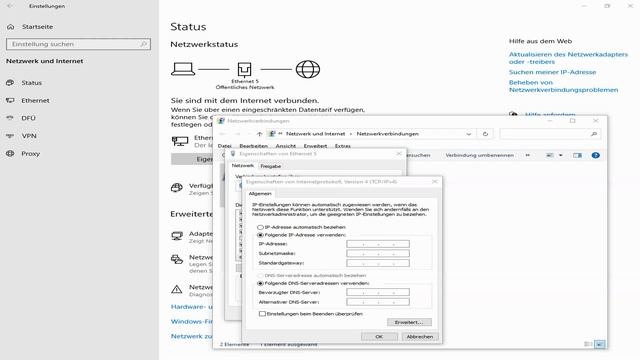The image size is (640, 360).
Task: Click the DFÜ dial-up icon
Action: tap(10, 118)
